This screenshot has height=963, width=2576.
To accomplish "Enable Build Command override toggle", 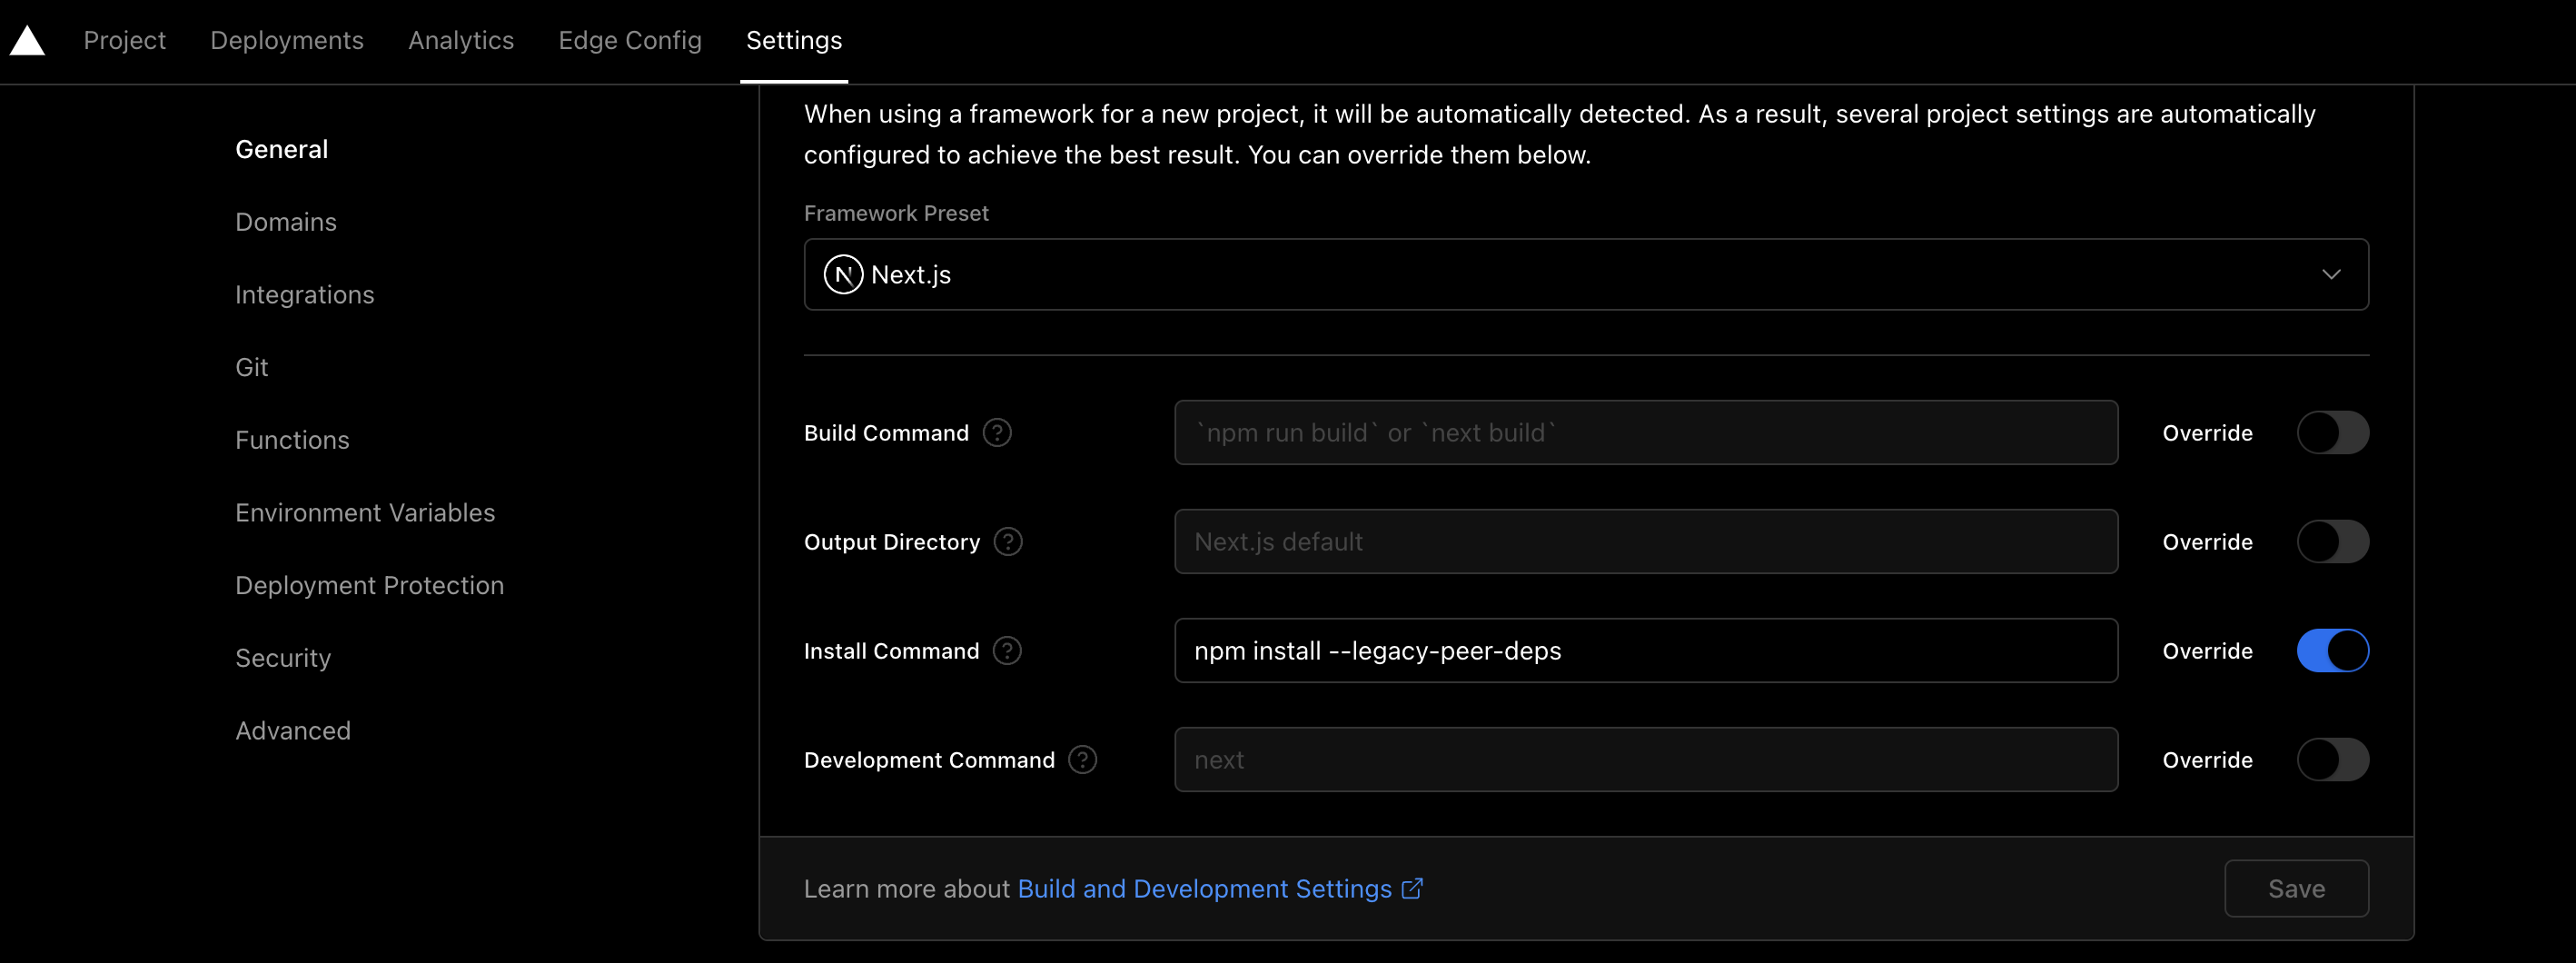I will pyautogui.click(x=2332, y=432).
